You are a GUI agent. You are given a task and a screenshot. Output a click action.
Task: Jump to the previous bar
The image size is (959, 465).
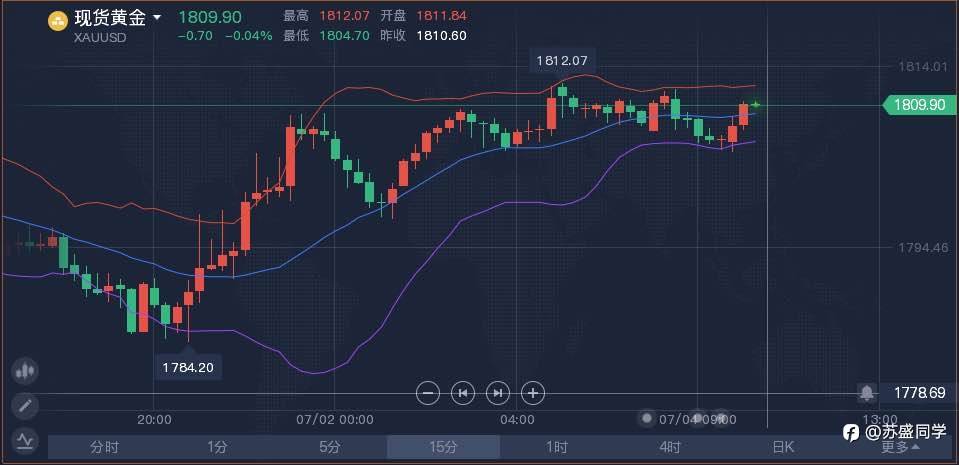pyautogui.click(x=463, y=393)
